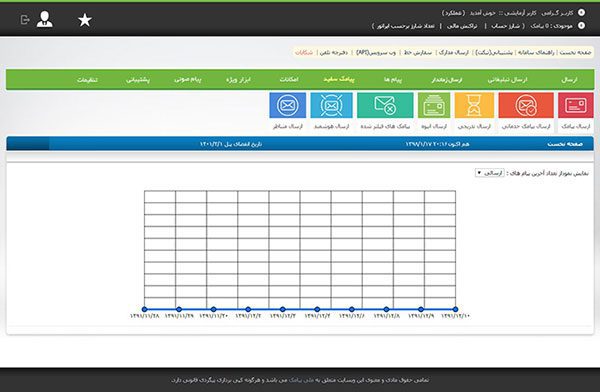Open the red شکایات complaints link
The height and width of the screenshot is (392, 600).
[x=304, y=52]
